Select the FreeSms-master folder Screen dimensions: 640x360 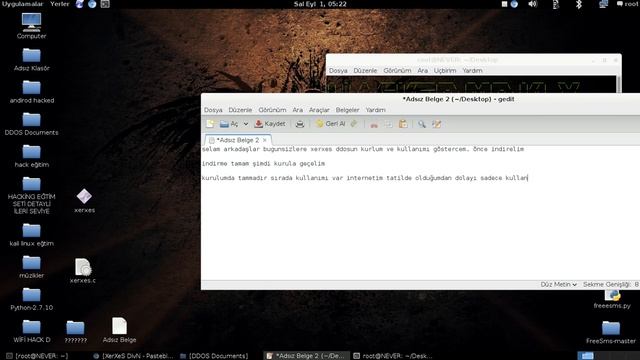tap(611, 332)
